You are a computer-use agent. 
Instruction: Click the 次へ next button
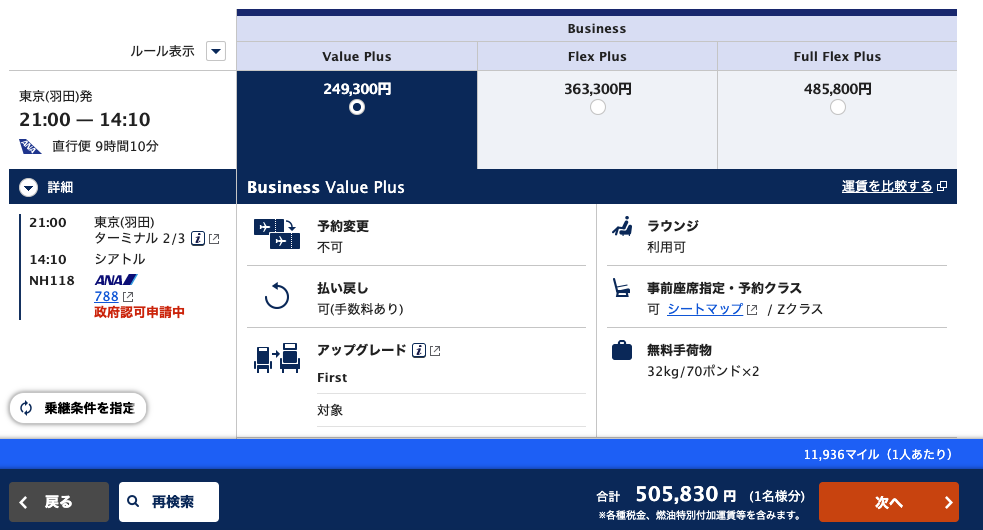click(x=888, y=502)
